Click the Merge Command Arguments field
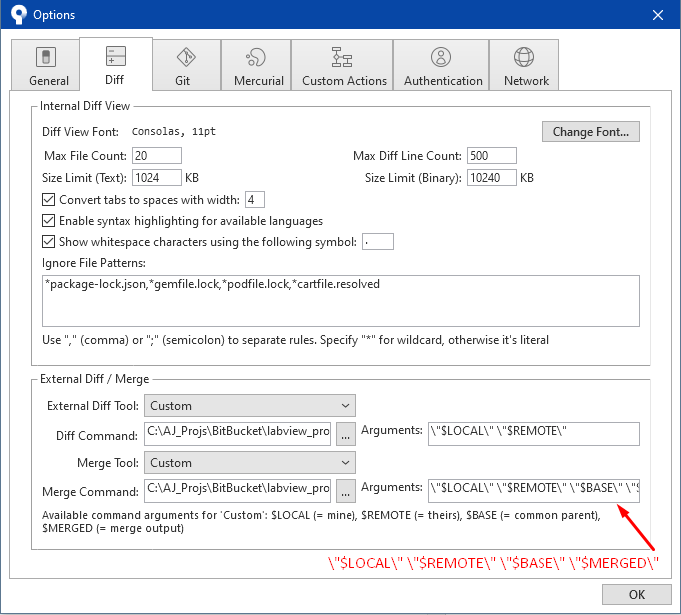 [533, 490]
